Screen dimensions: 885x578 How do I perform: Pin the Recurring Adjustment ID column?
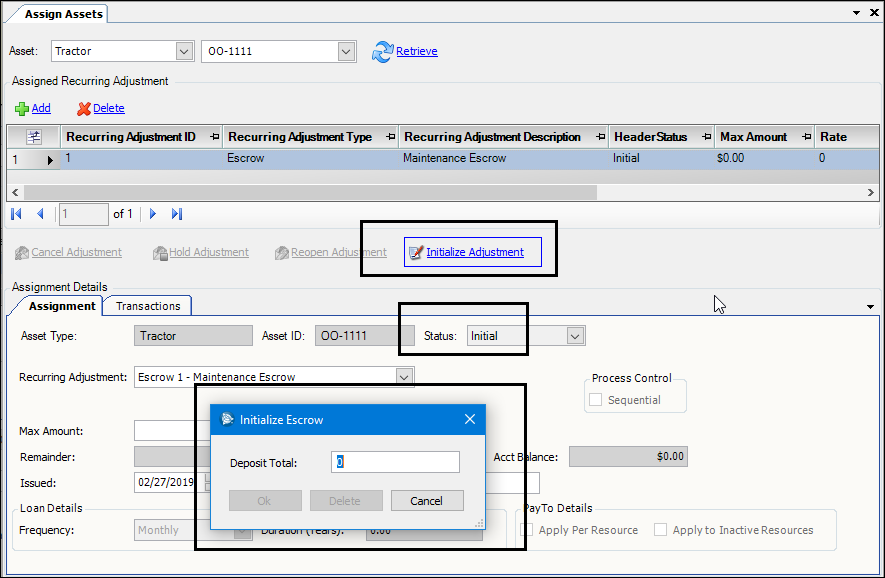click(x=214, y=137)
